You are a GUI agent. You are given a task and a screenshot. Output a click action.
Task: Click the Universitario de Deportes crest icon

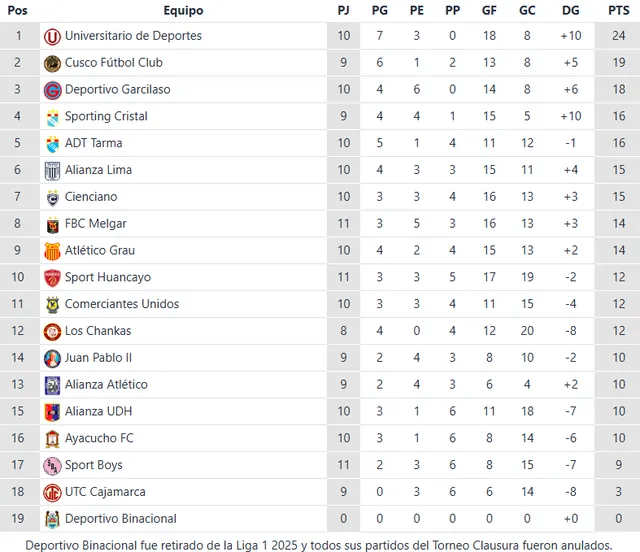pyautogui.click(x=52, y=36)
